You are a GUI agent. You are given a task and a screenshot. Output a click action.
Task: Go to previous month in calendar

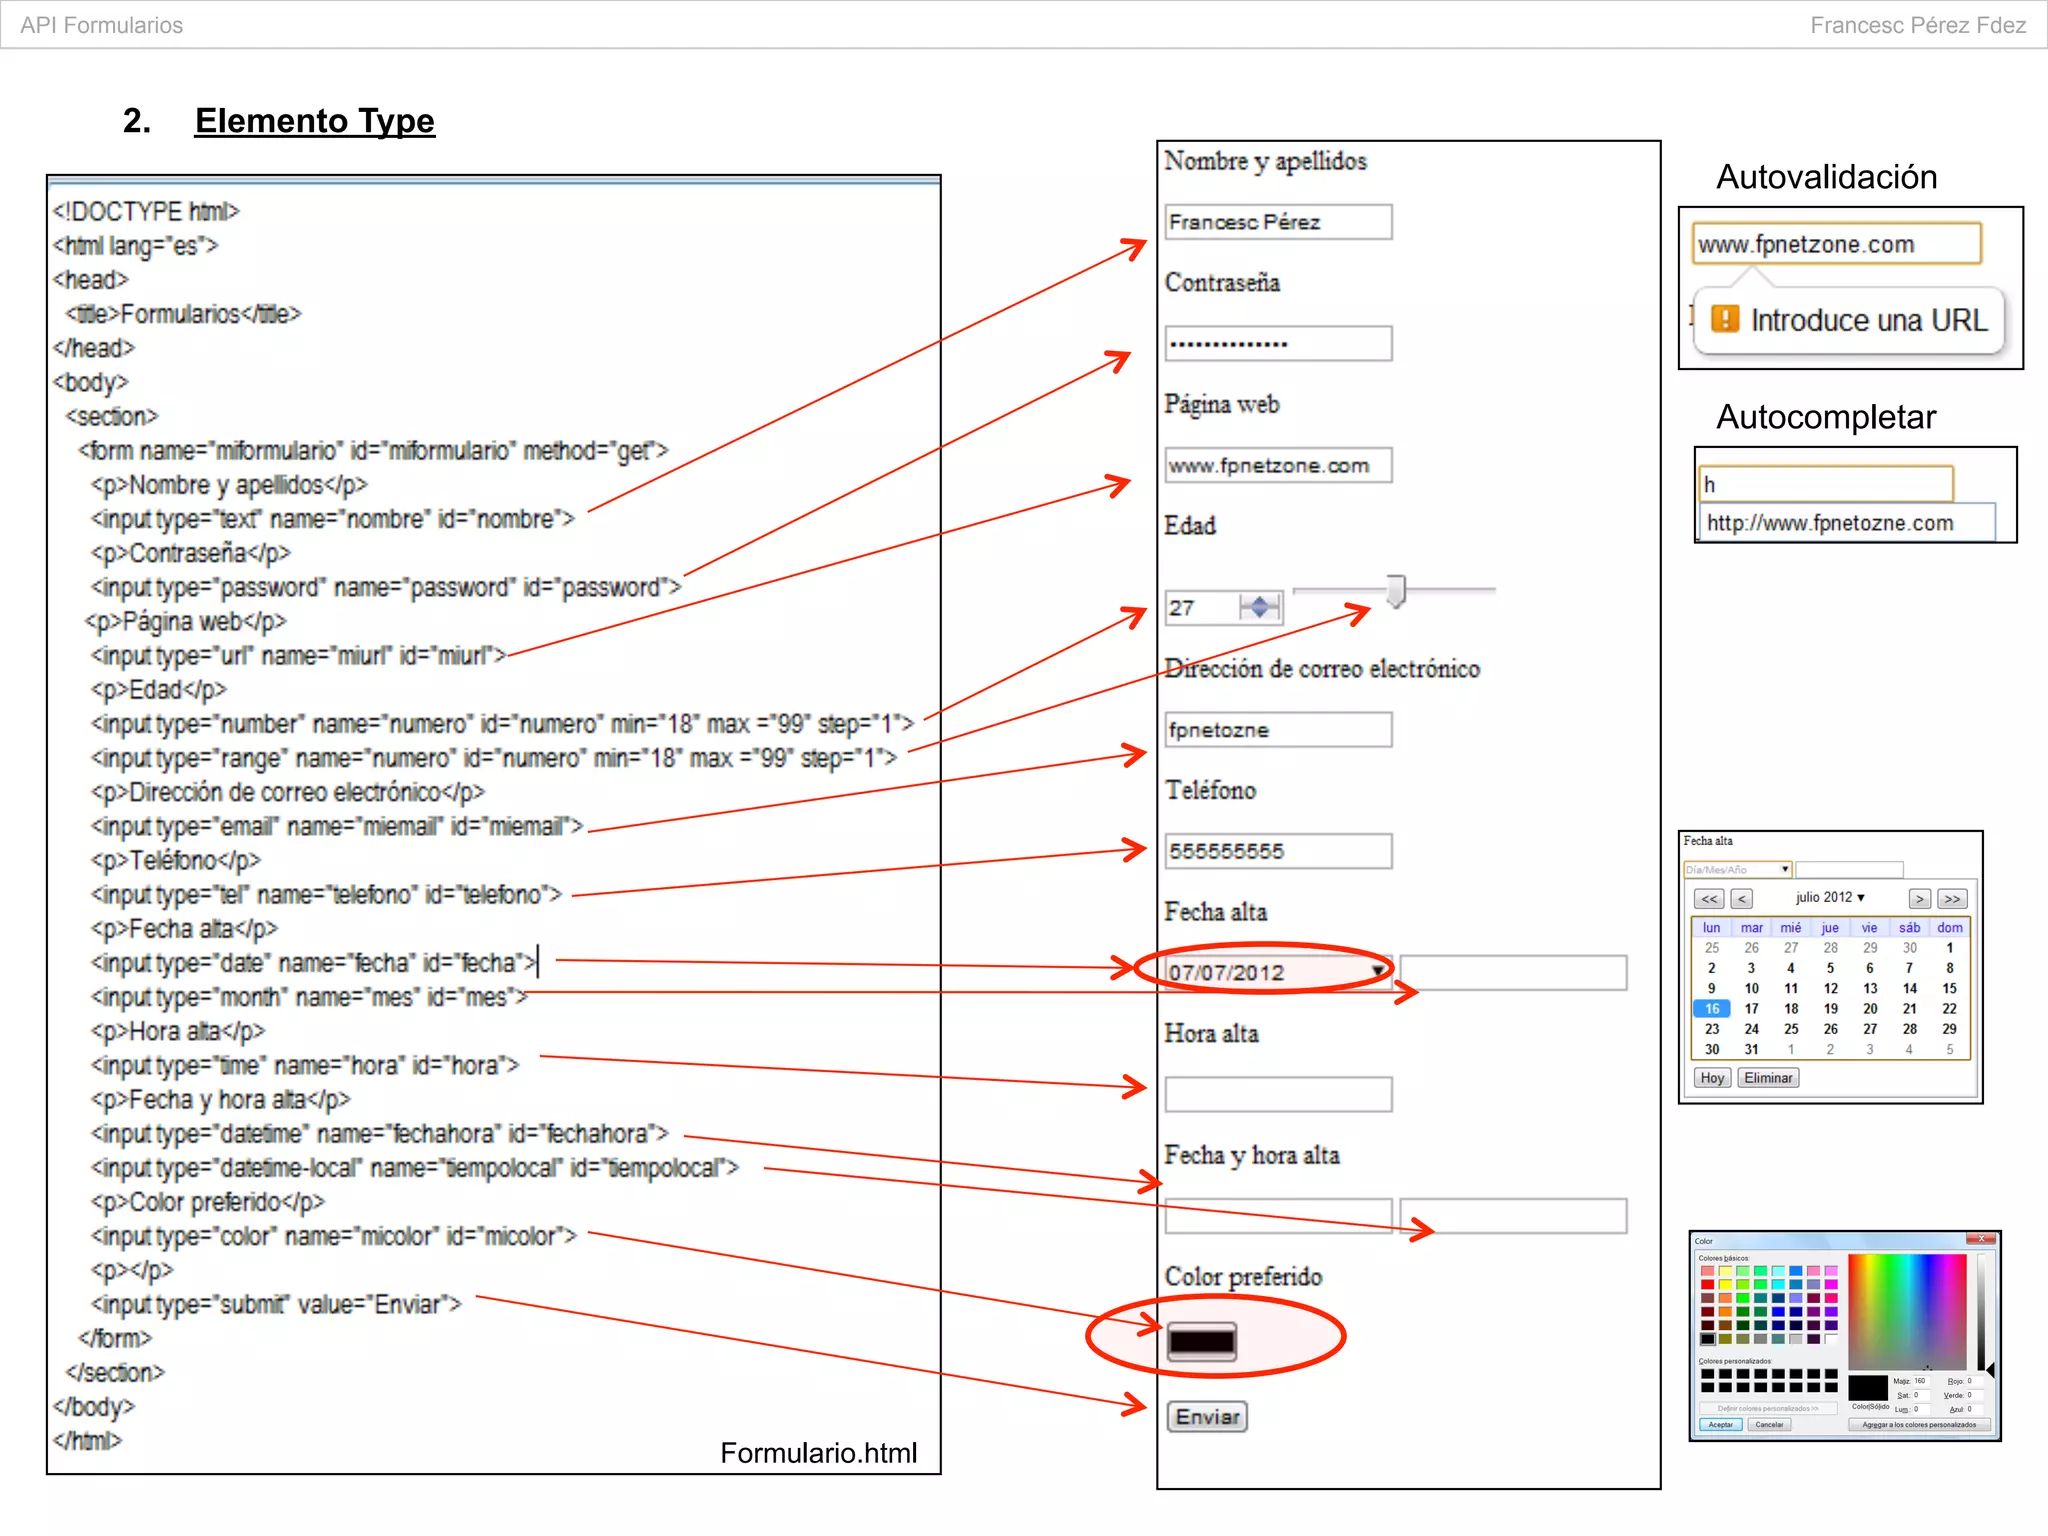(x=1741, y=899)
